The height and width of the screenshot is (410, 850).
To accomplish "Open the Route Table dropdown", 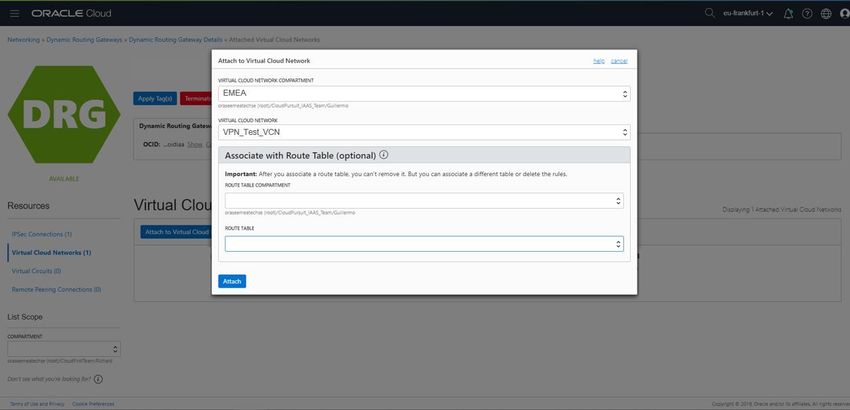I will 424,244.
